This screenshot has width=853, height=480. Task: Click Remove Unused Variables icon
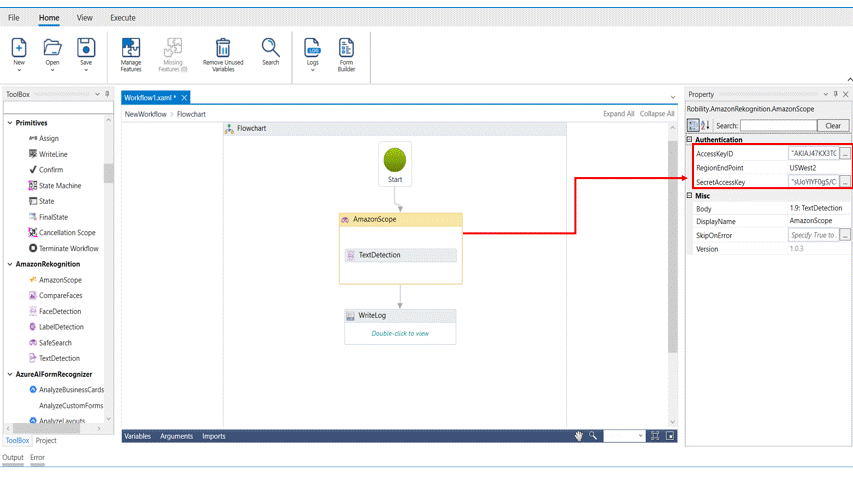(x=222, y=47)
